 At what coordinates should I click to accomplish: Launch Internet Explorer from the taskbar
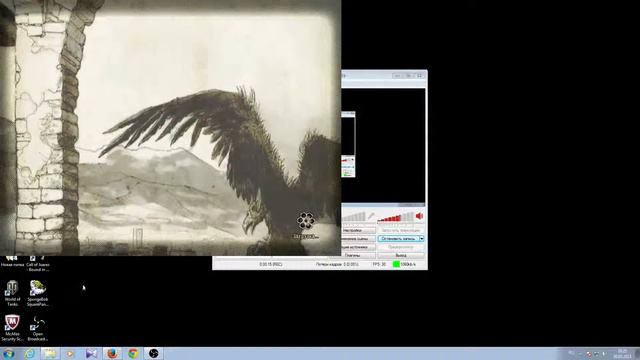pos(30,353)
